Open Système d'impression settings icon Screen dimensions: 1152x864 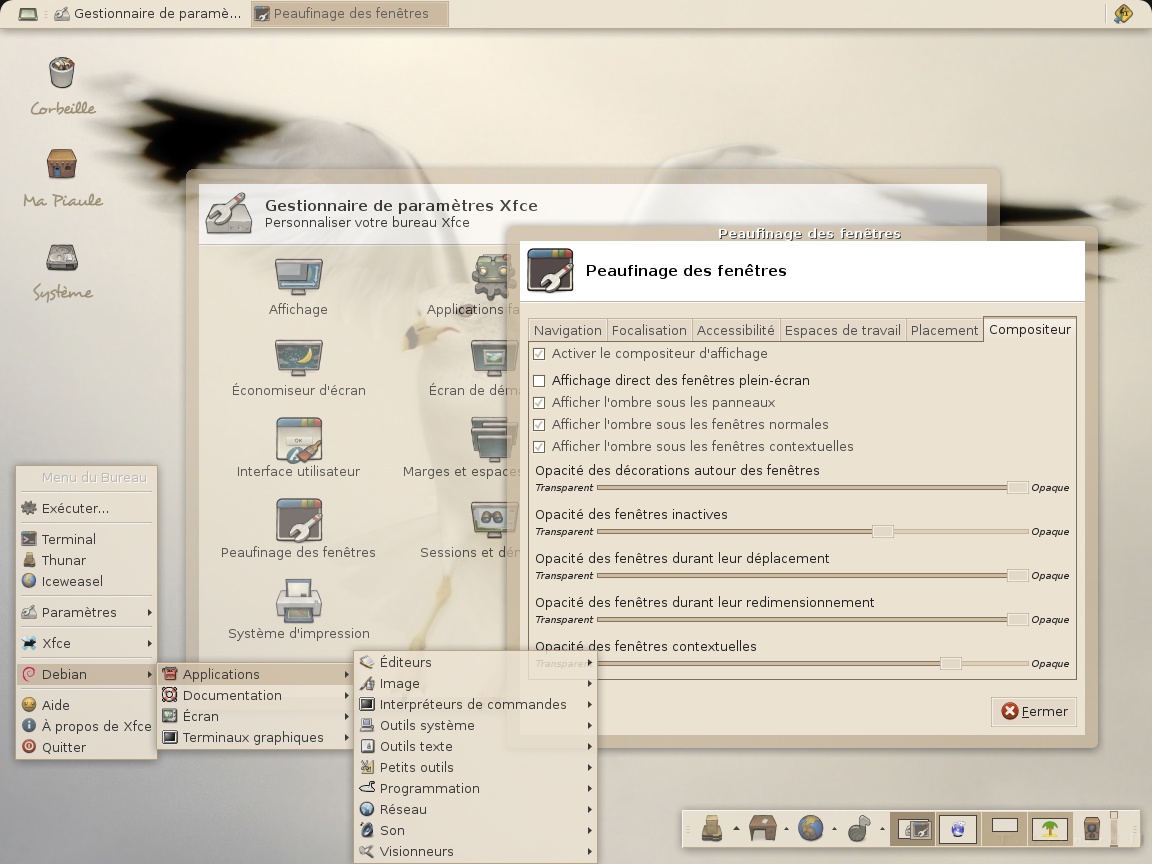pyautogui.click(x=298, y=600)
